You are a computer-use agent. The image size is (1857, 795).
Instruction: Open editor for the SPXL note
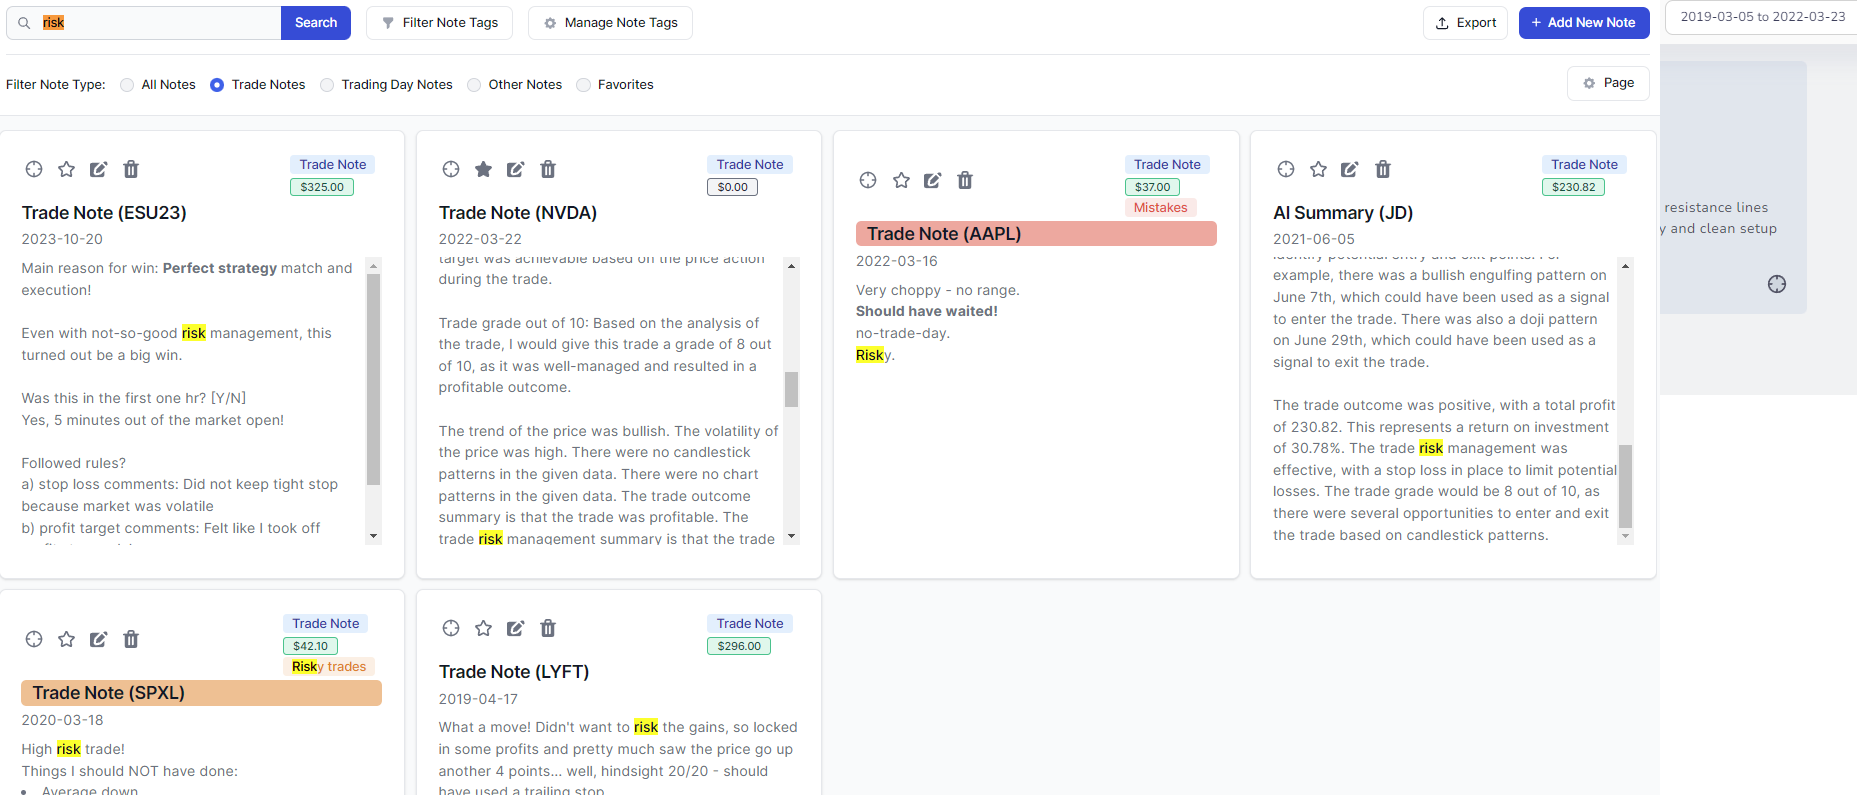(98, 639)
